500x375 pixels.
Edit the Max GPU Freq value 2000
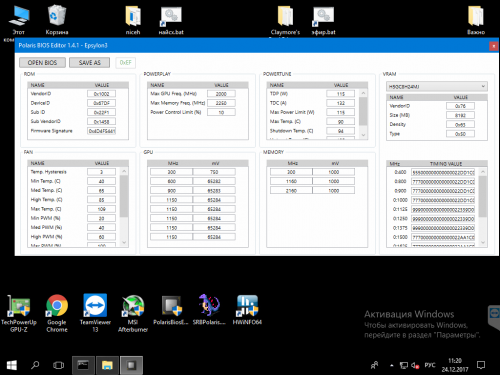221,94
